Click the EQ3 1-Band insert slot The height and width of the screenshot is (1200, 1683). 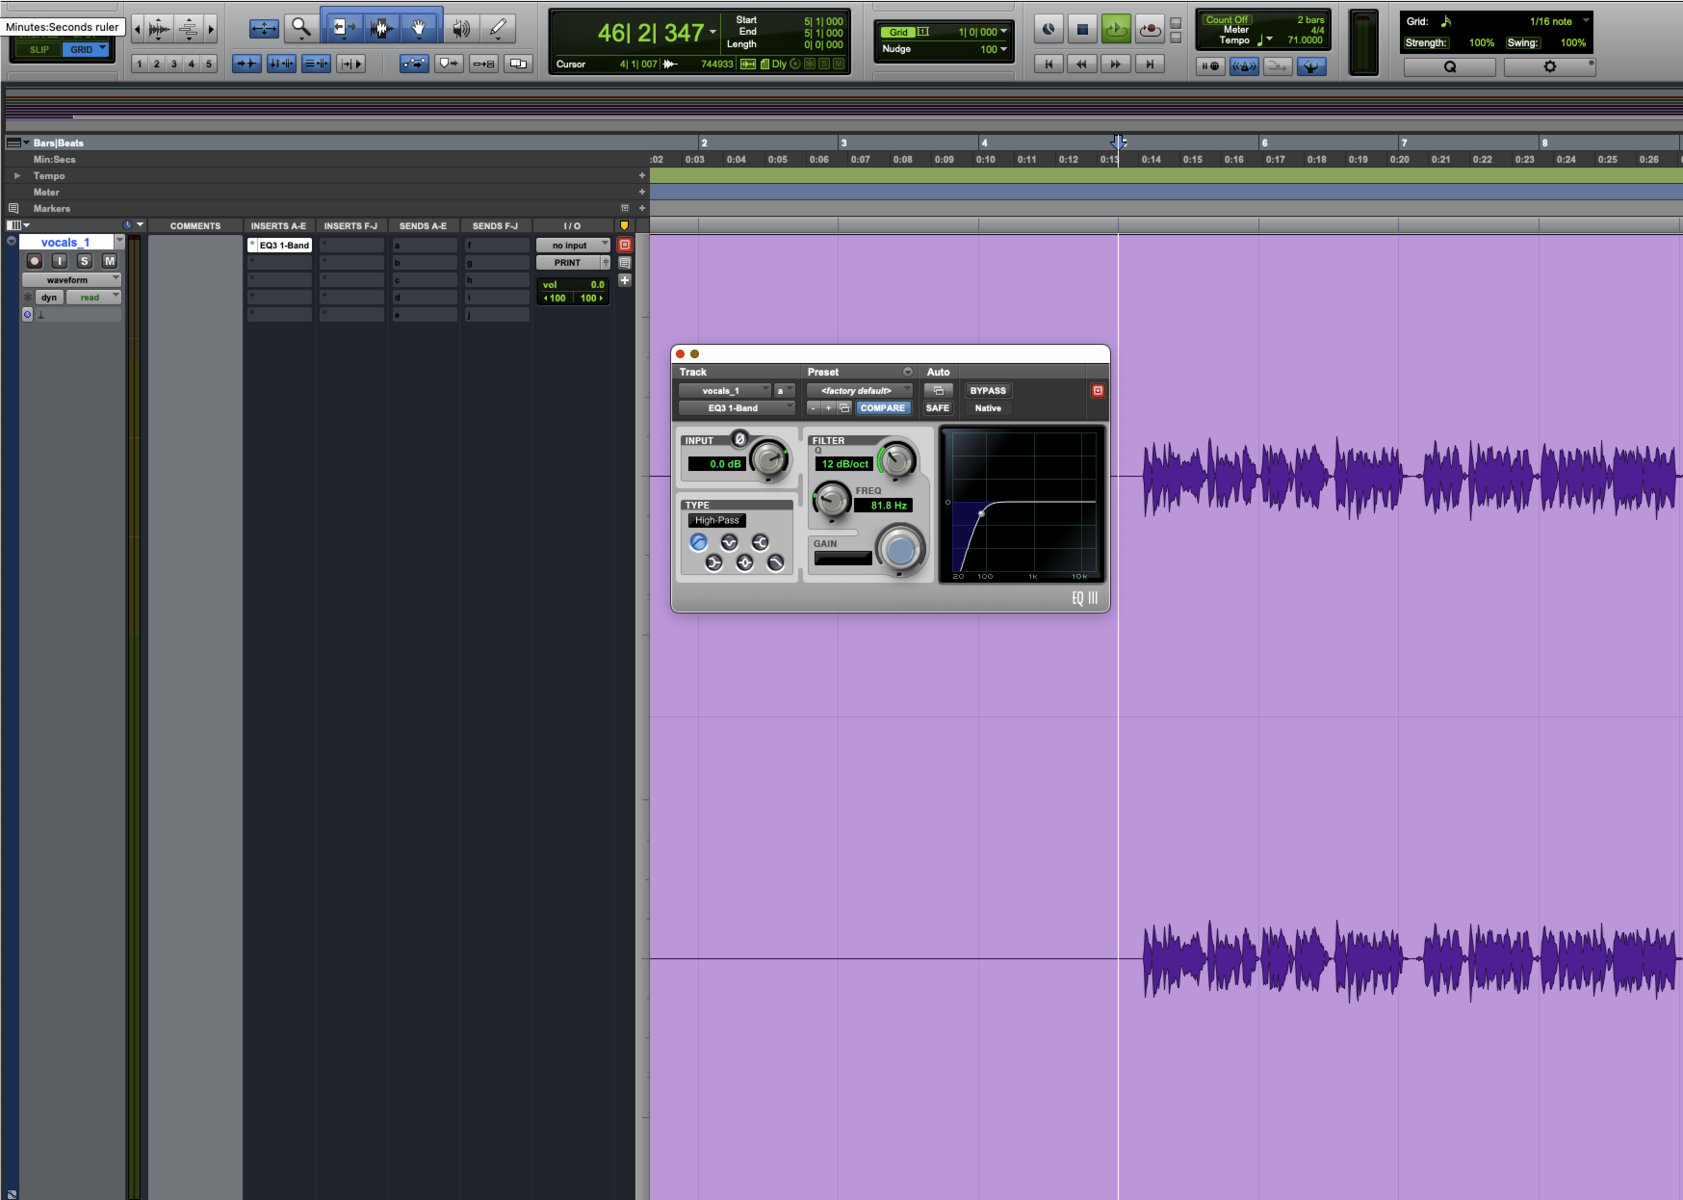tap(280, 245)
